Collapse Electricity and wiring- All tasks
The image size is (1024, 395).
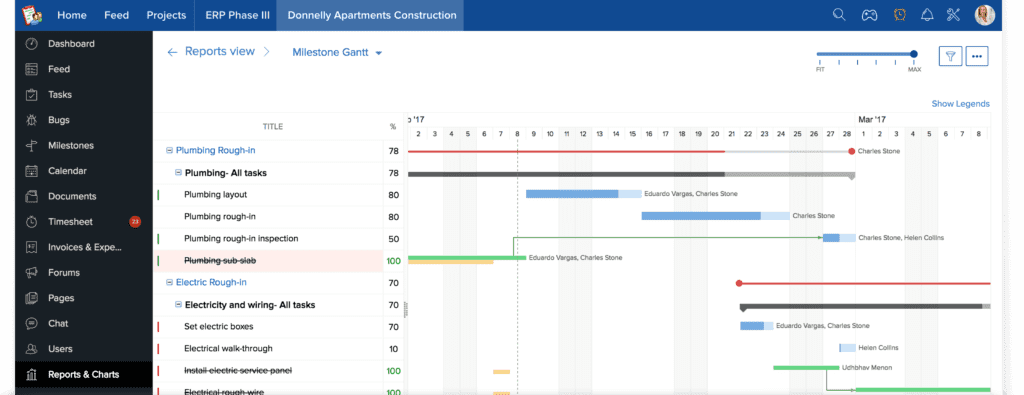178,305
